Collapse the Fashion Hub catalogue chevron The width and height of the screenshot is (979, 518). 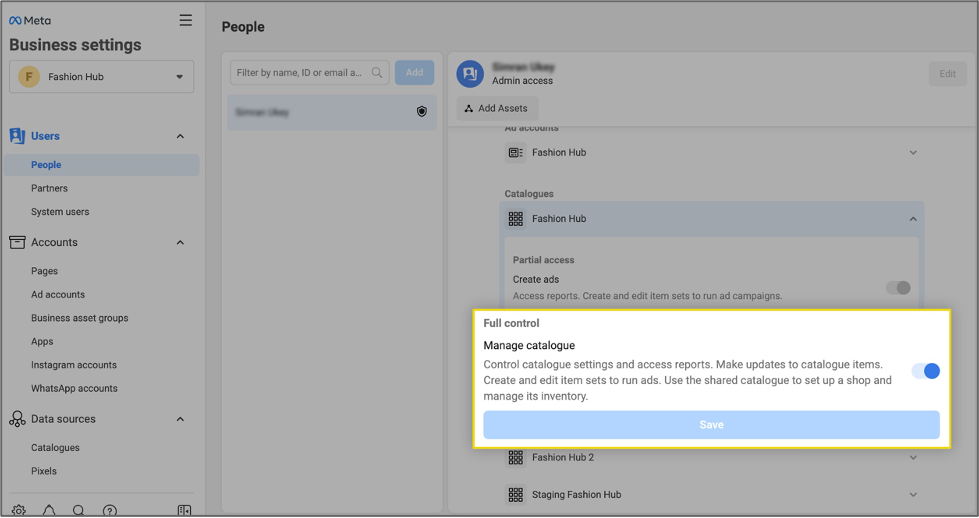click(x=913, y=218)
